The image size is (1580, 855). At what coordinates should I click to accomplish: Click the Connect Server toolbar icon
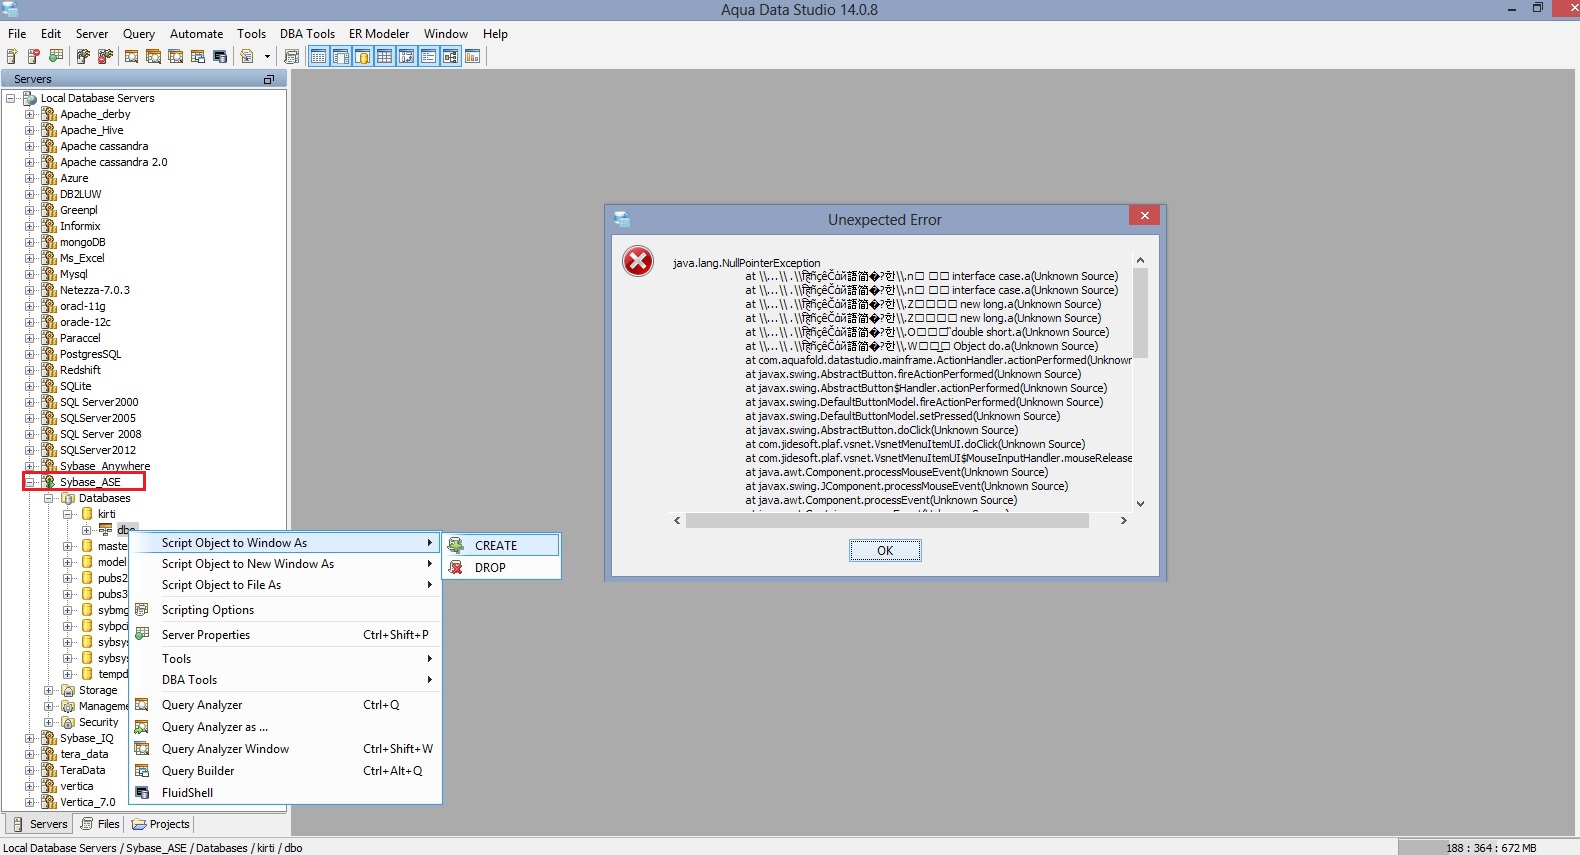click(x=83, y=57)
